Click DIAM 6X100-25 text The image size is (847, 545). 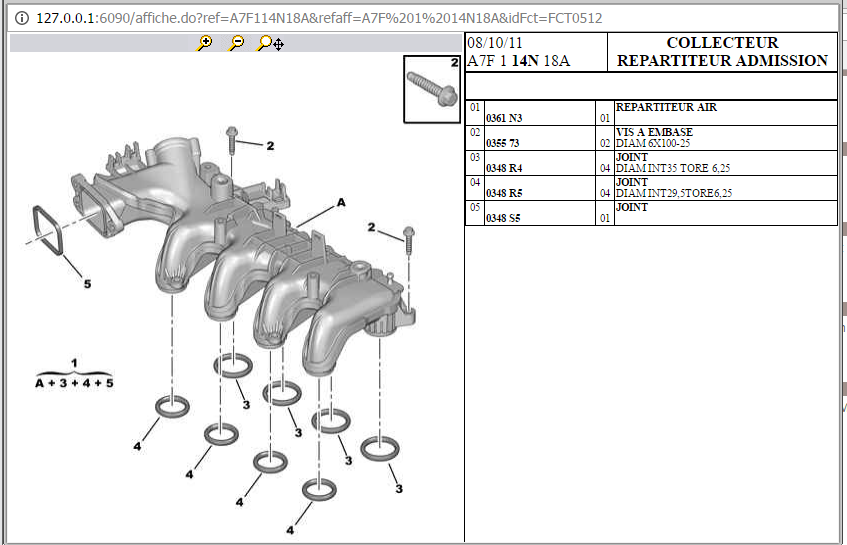point(653,143)
